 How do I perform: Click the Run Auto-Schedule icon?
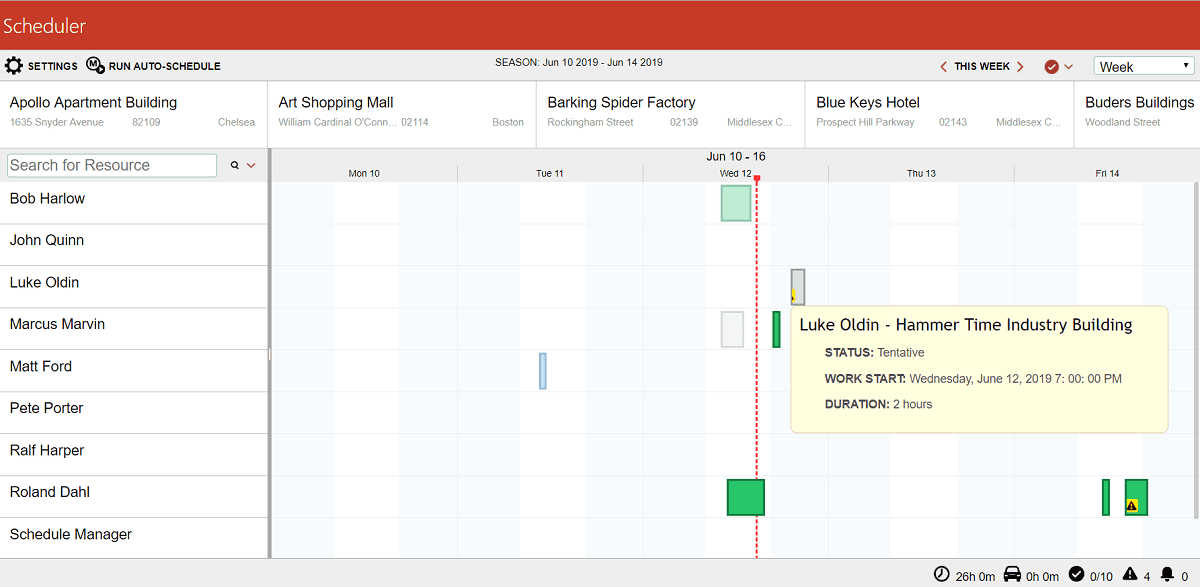(95, 66)
